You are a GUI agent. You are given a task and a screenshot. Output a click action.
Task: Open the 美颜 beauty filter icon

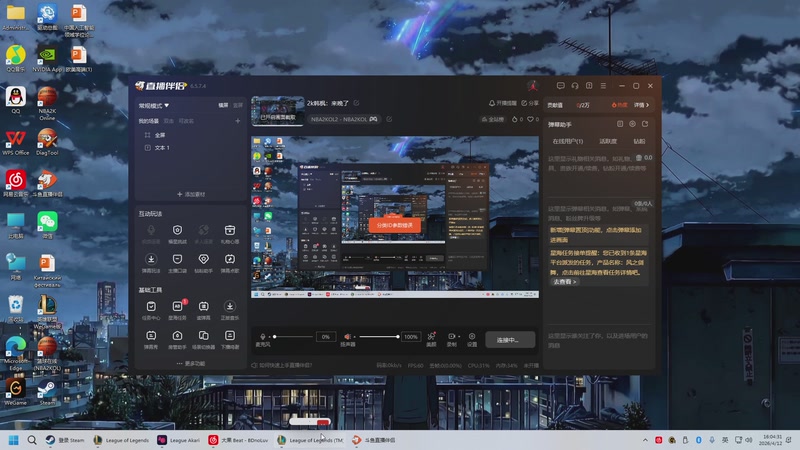(431, 336)
